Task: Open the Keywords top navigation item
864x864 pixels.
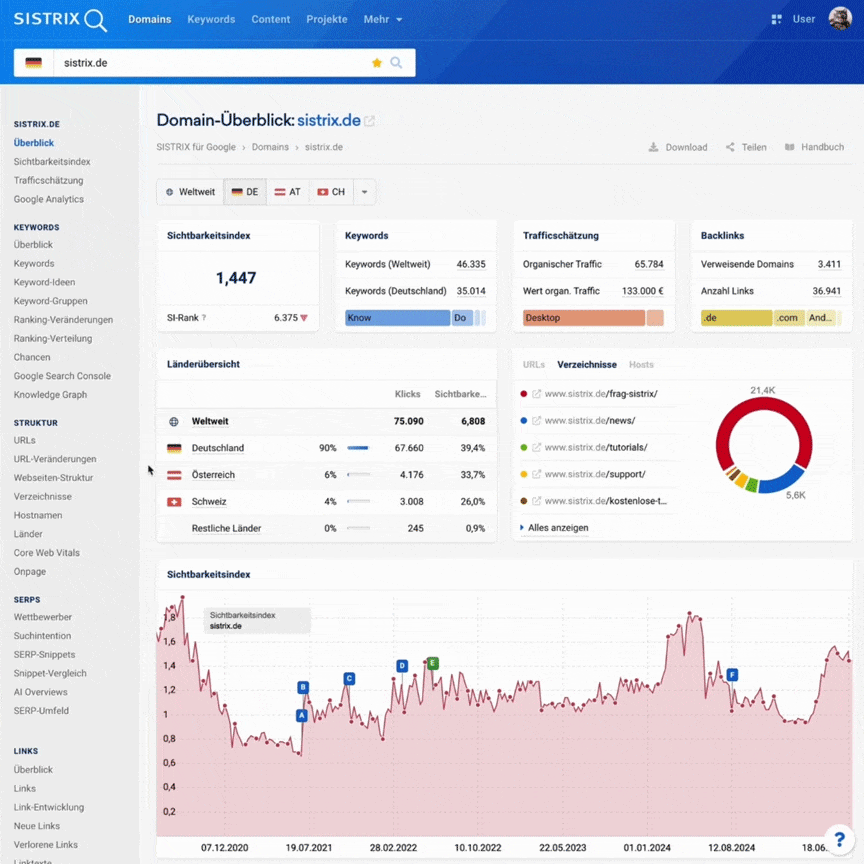Action: pyautogui.click(x=211, y=19)
